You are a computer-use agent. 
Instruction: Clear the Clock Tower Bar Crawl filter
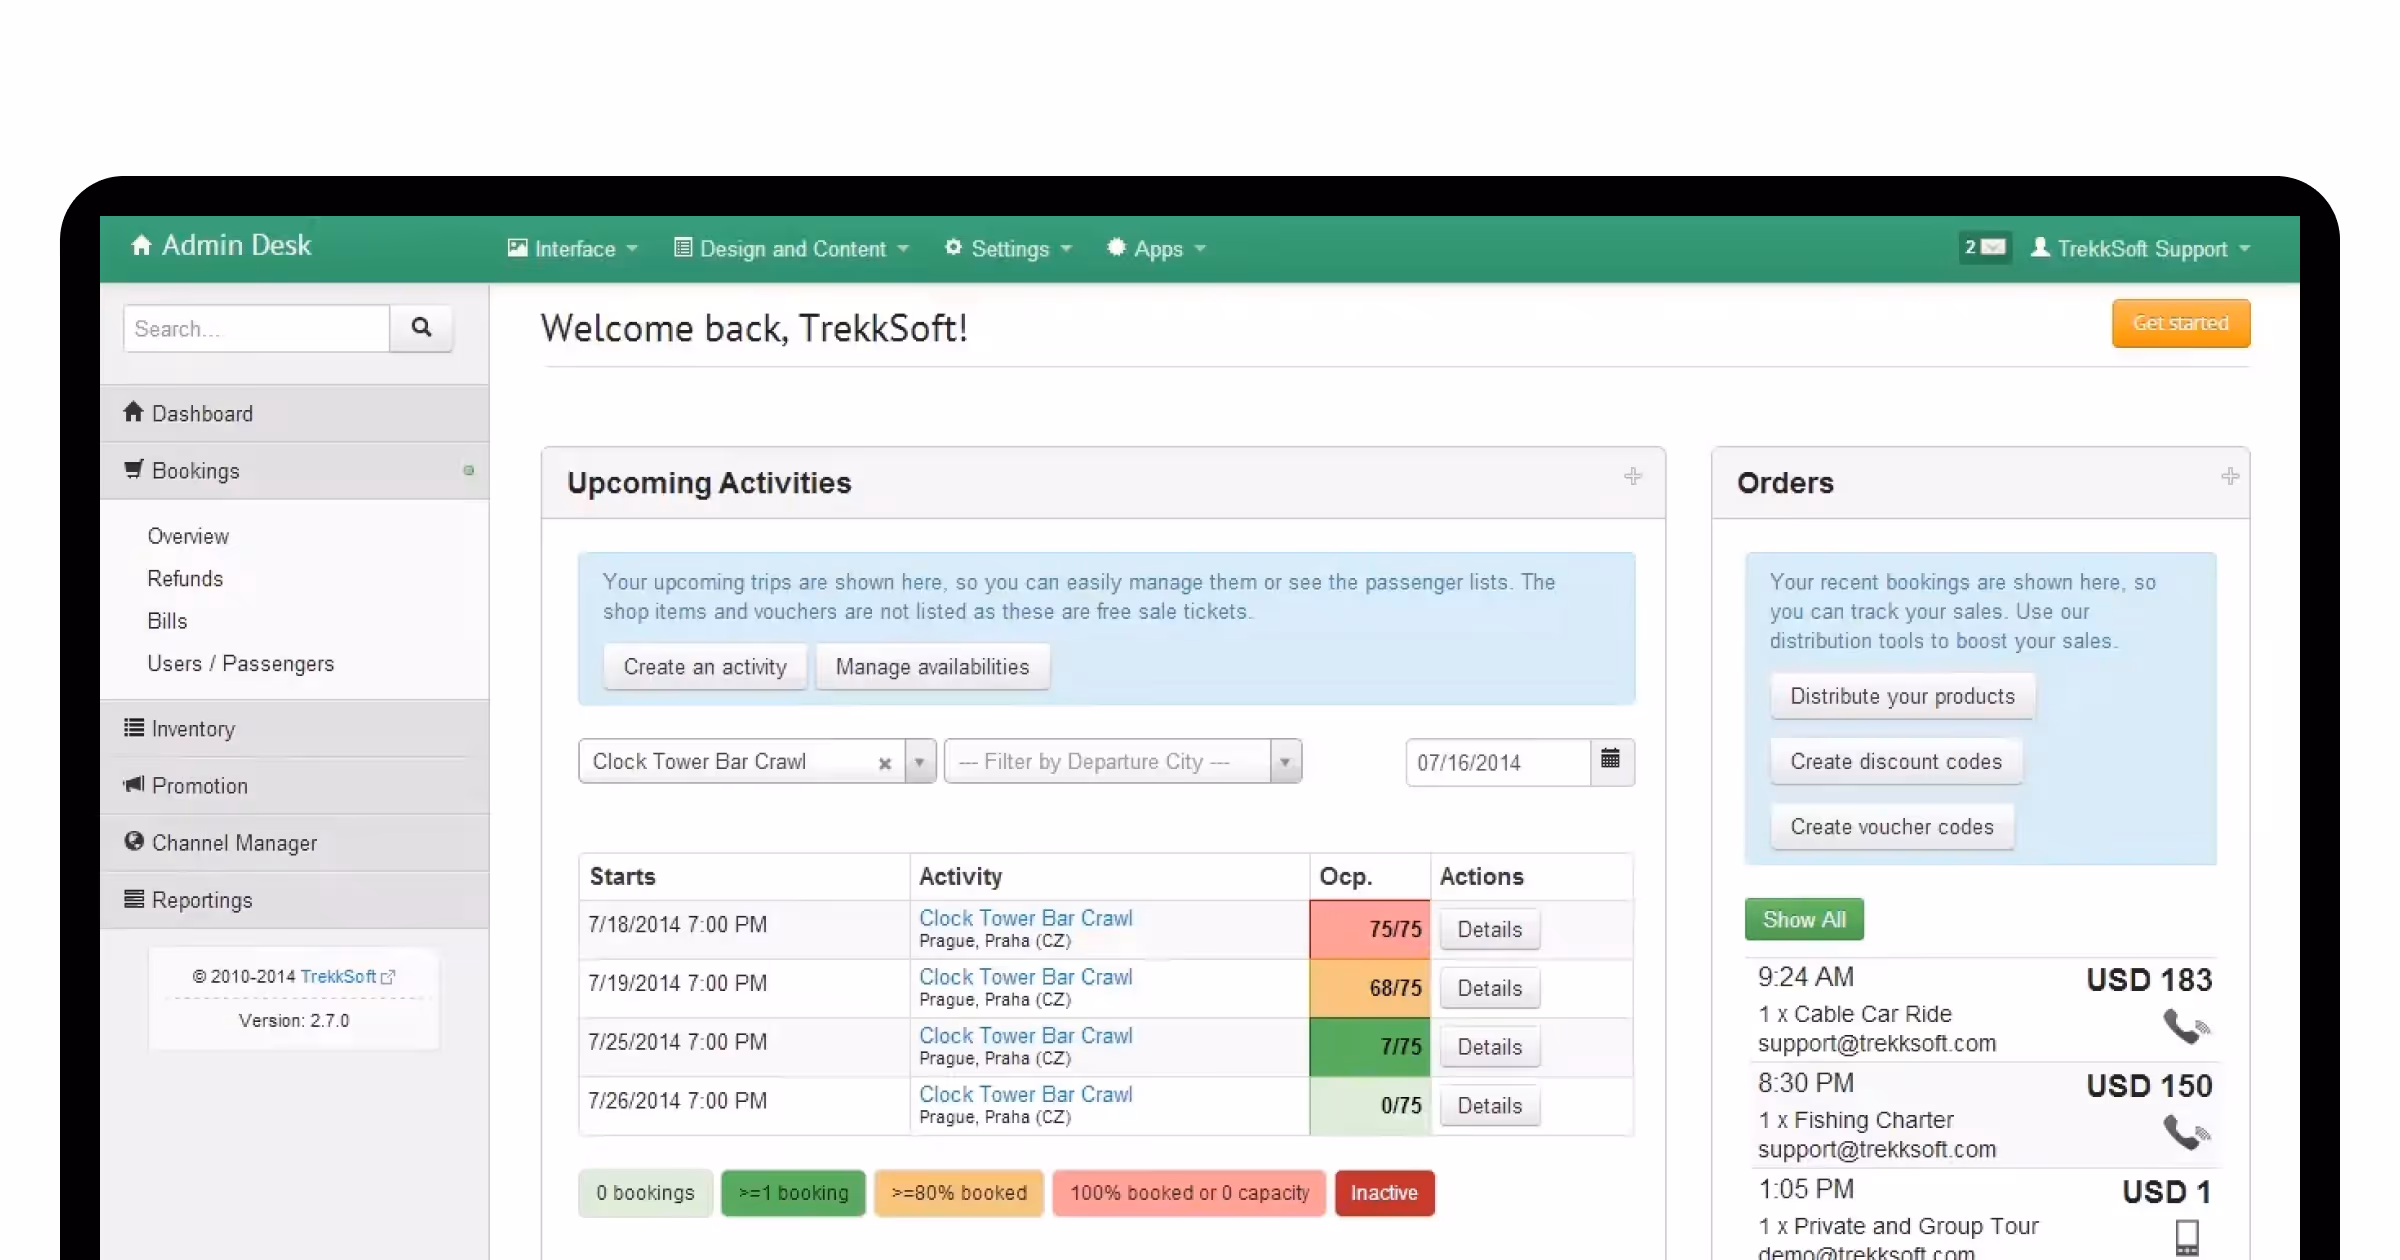(x=884, y=763)
